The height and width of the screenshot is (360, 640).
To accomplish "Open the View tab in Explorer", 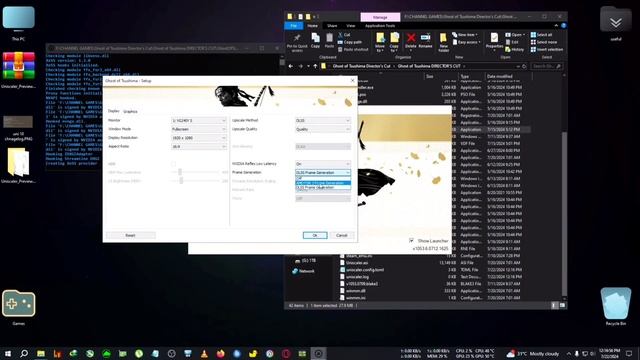I will click(350, 26).
